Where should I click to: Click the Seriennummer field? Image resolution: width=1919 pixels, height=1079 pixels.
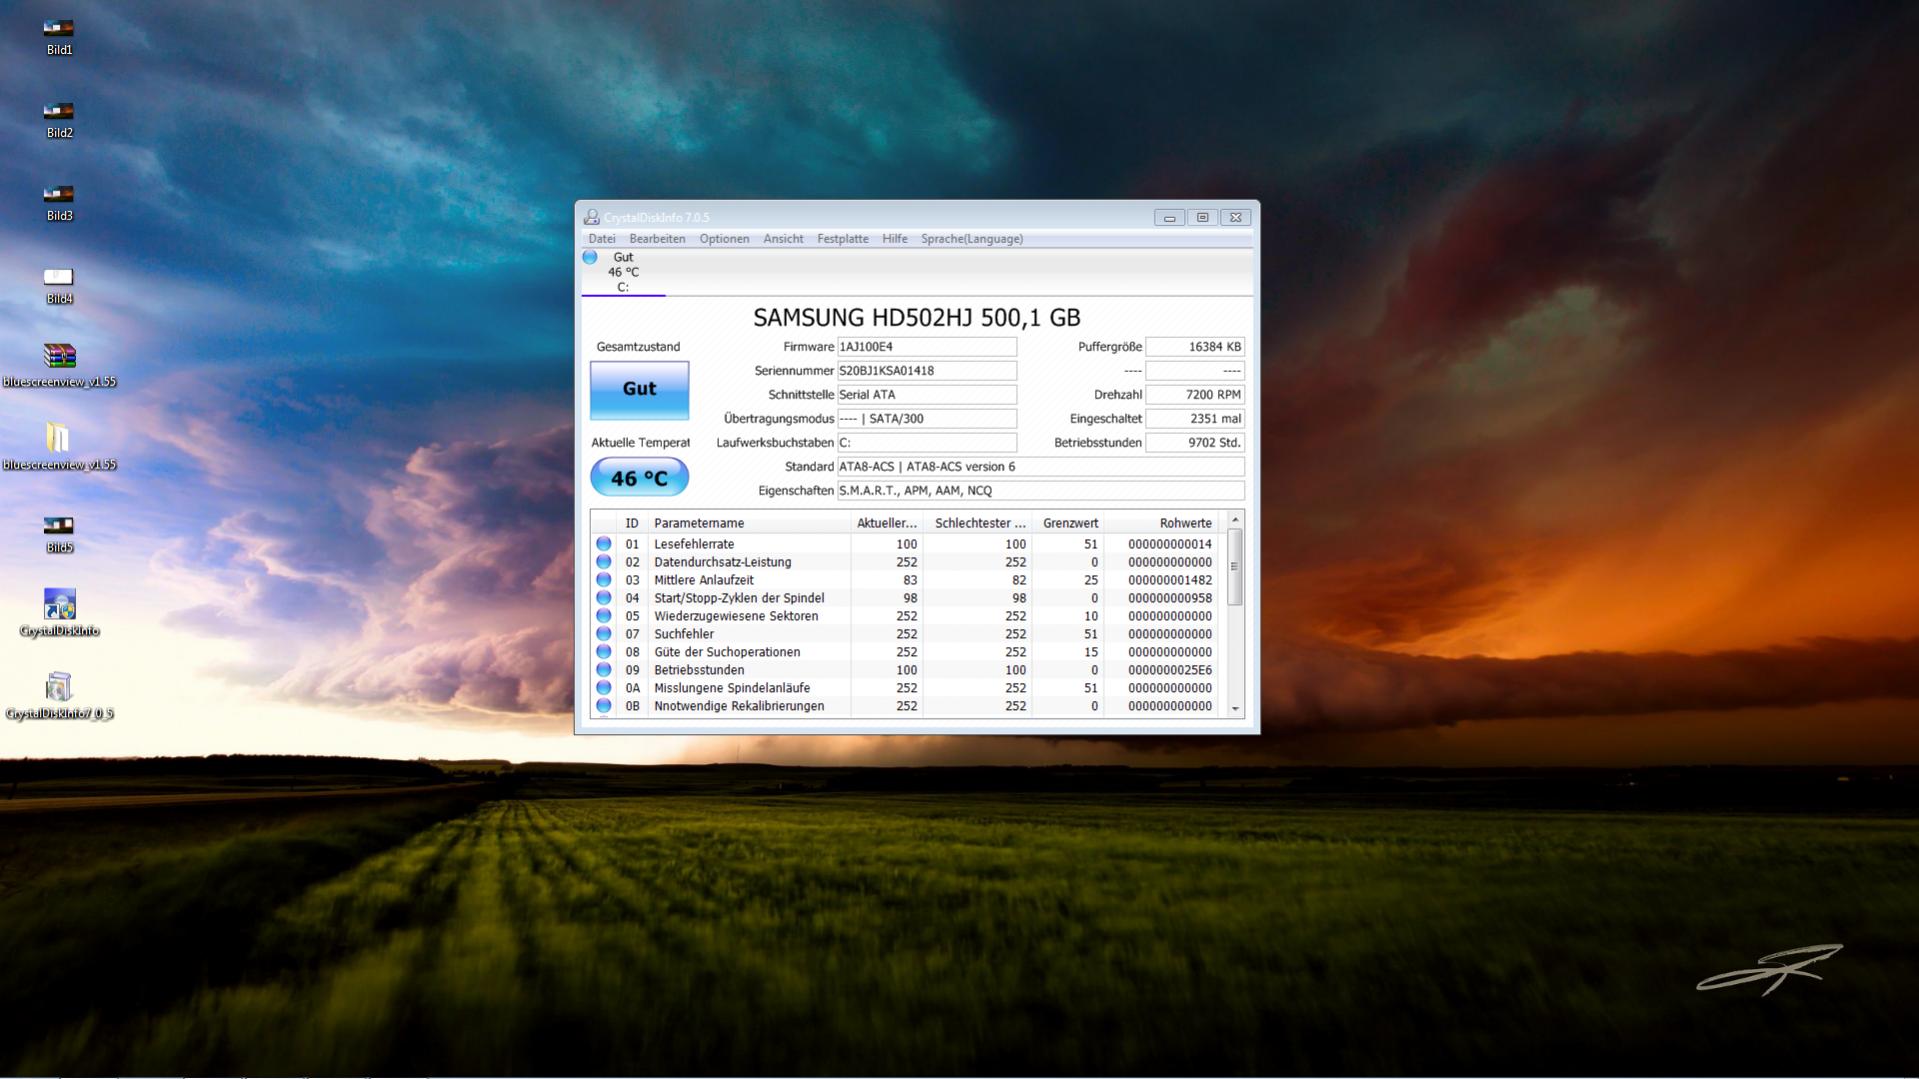(926, 371)
